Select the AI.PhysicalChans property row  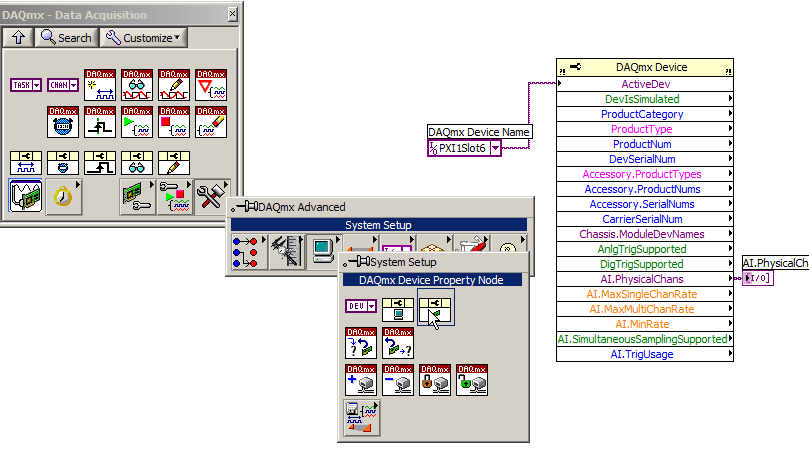[x=645, y=279]
